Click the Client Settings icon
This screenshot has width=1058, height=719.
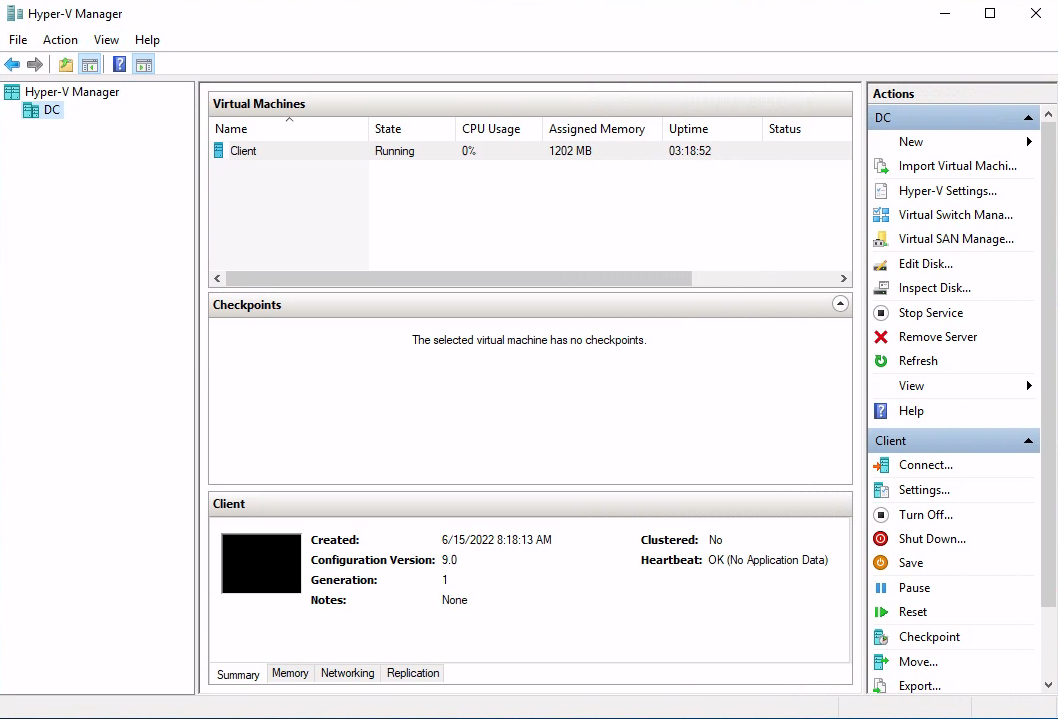pos(881,490)
